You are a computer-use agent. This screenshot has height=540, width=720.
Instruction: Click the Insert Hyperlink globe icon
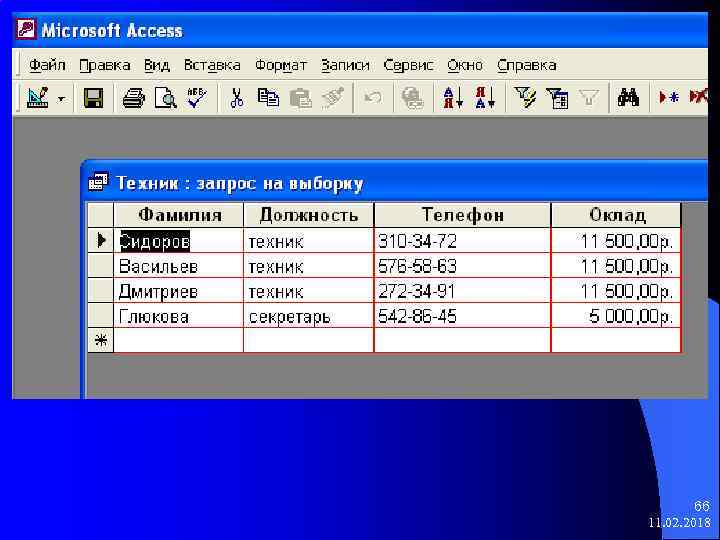[412, 98]
